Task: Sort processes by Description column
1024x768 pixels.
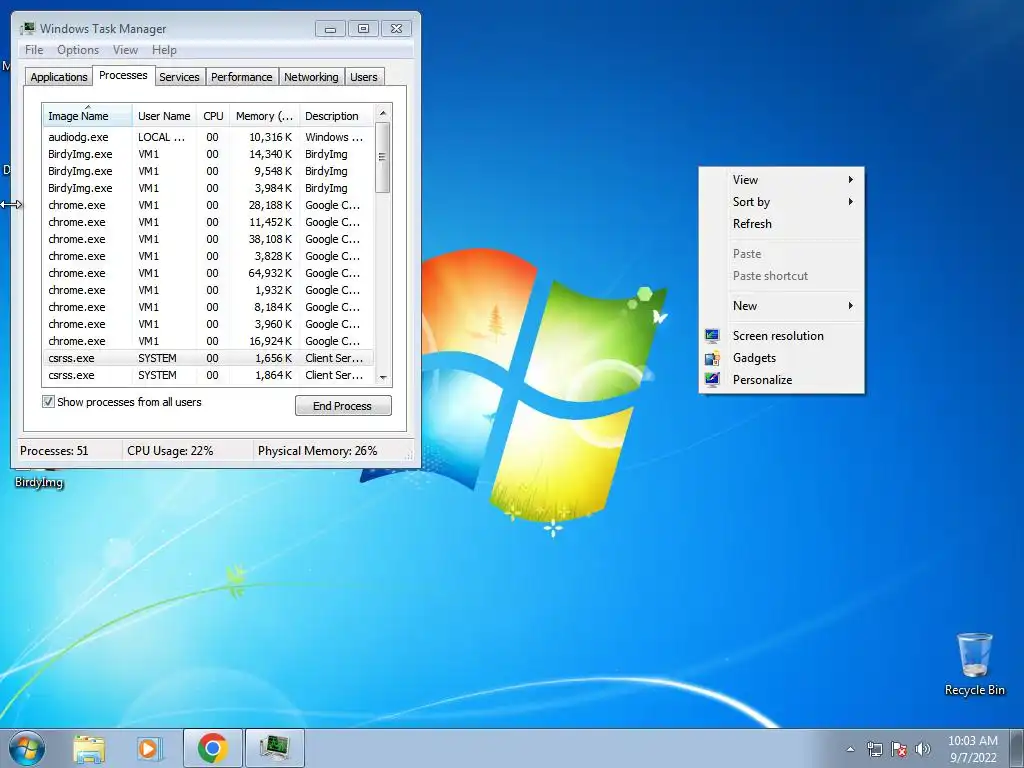Action: 336,116
